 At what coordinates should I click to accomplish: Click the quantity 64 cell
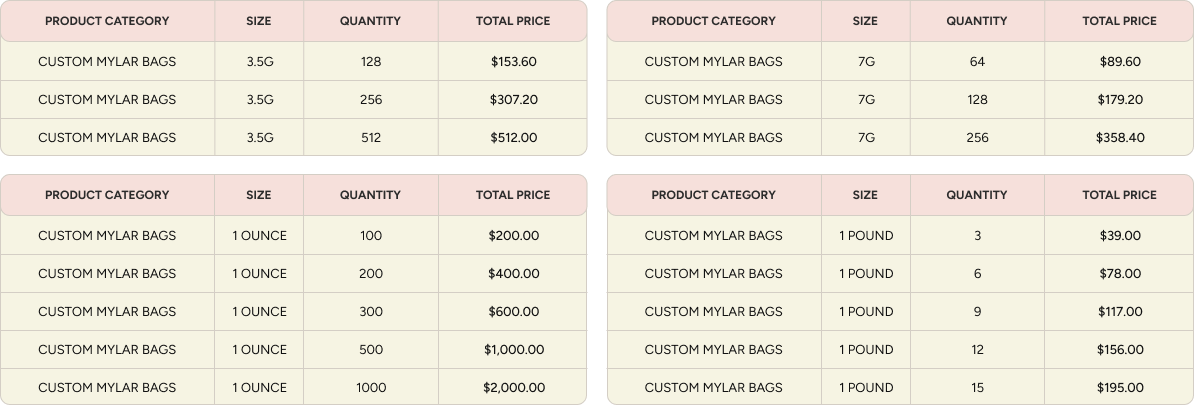coord(977,62)
